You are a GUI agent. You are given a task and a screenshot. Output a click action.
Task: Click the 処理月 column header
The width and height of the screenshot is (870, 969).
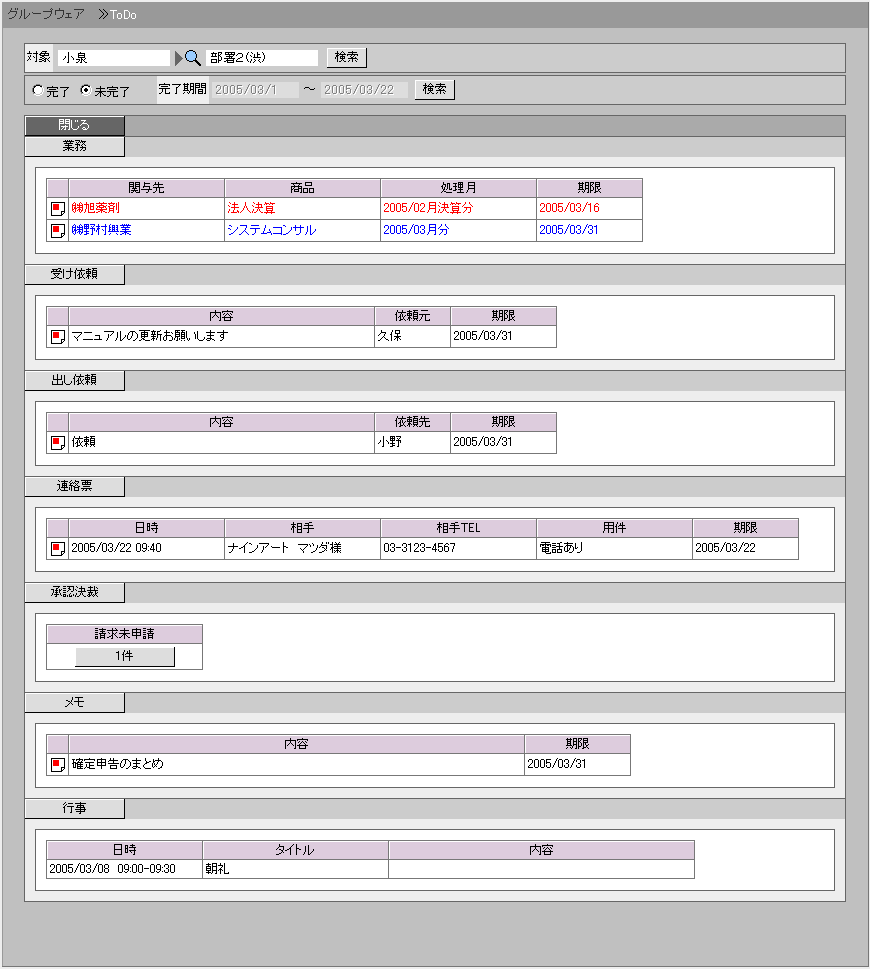(x=458, y=188)
